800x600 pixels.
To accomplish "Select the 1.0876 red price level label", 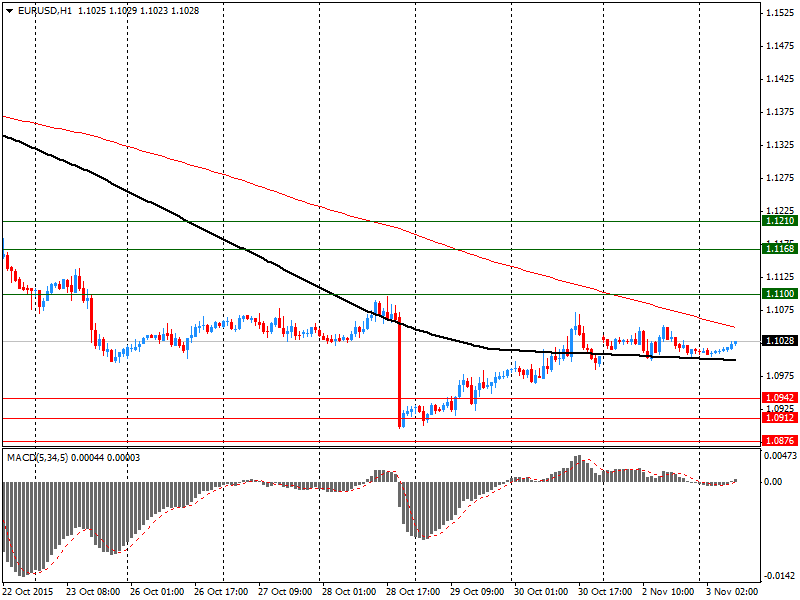I will coord(780,441).
